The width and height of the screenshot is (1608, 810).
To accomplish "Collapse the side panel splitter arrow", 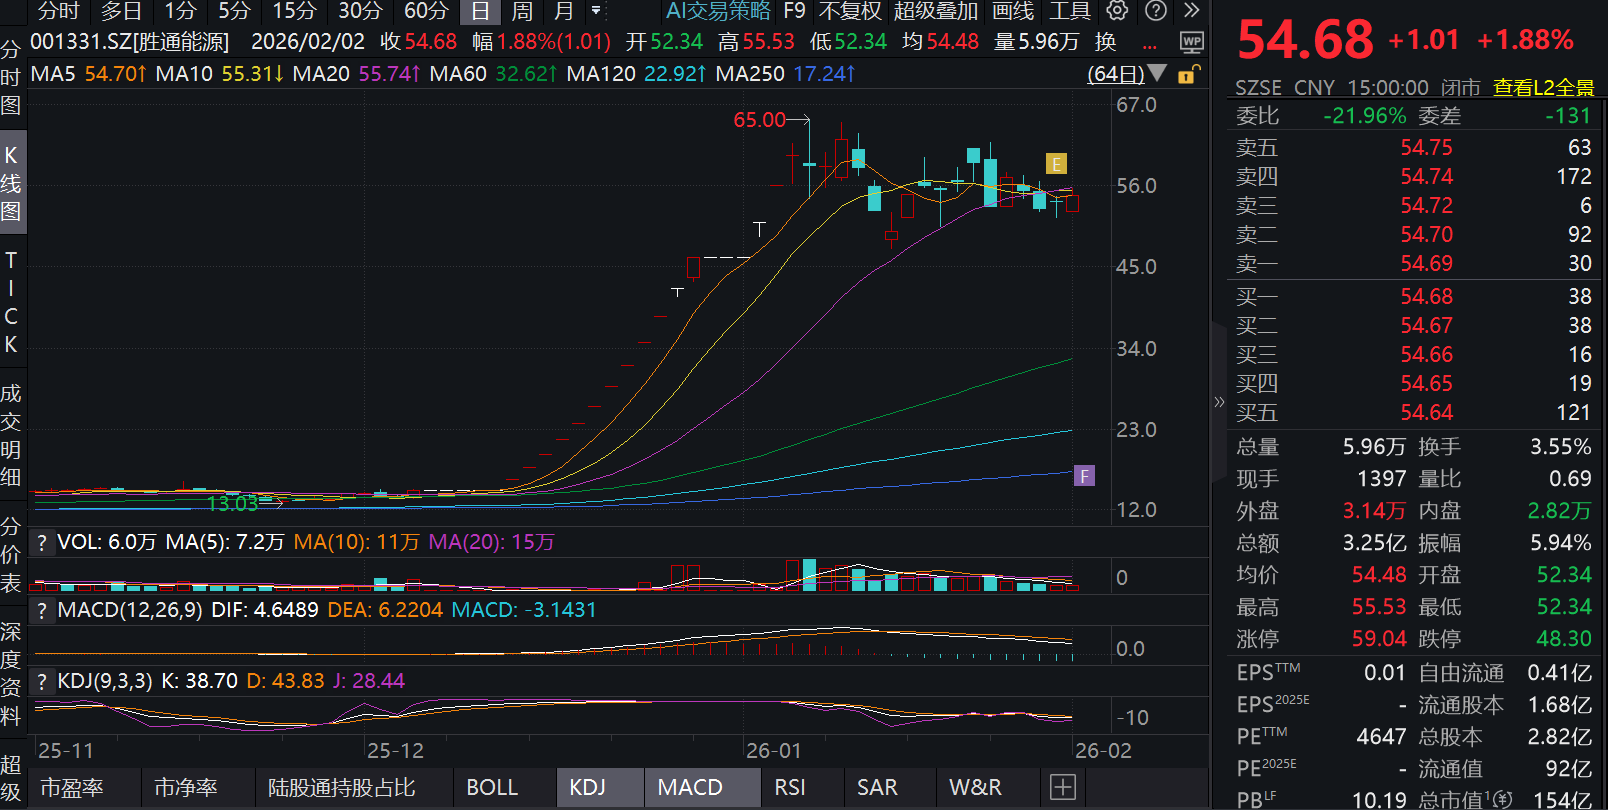I will [1218, 402].
